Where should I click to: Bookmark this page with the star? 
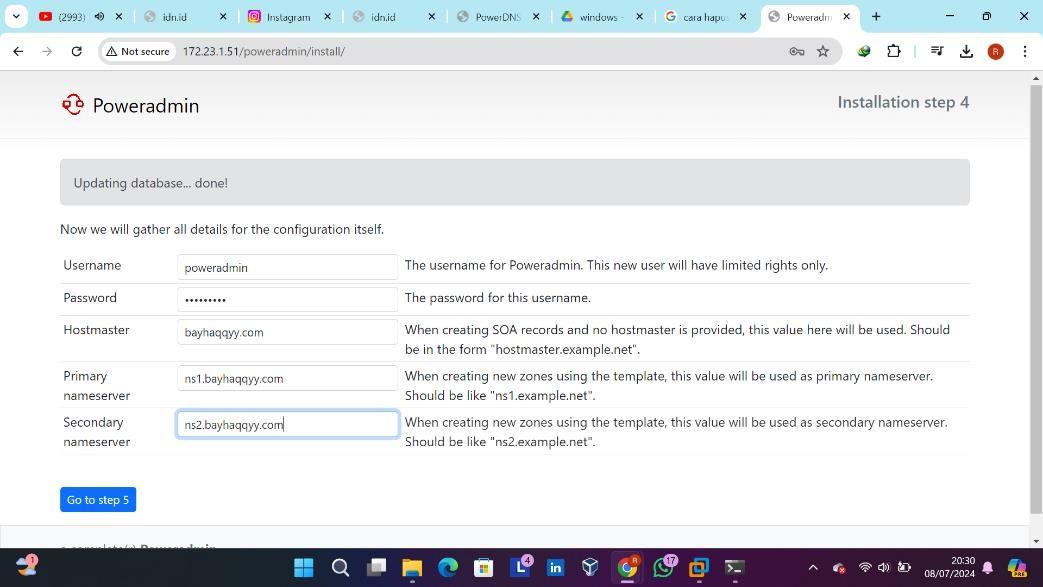[x=823, y=51]
